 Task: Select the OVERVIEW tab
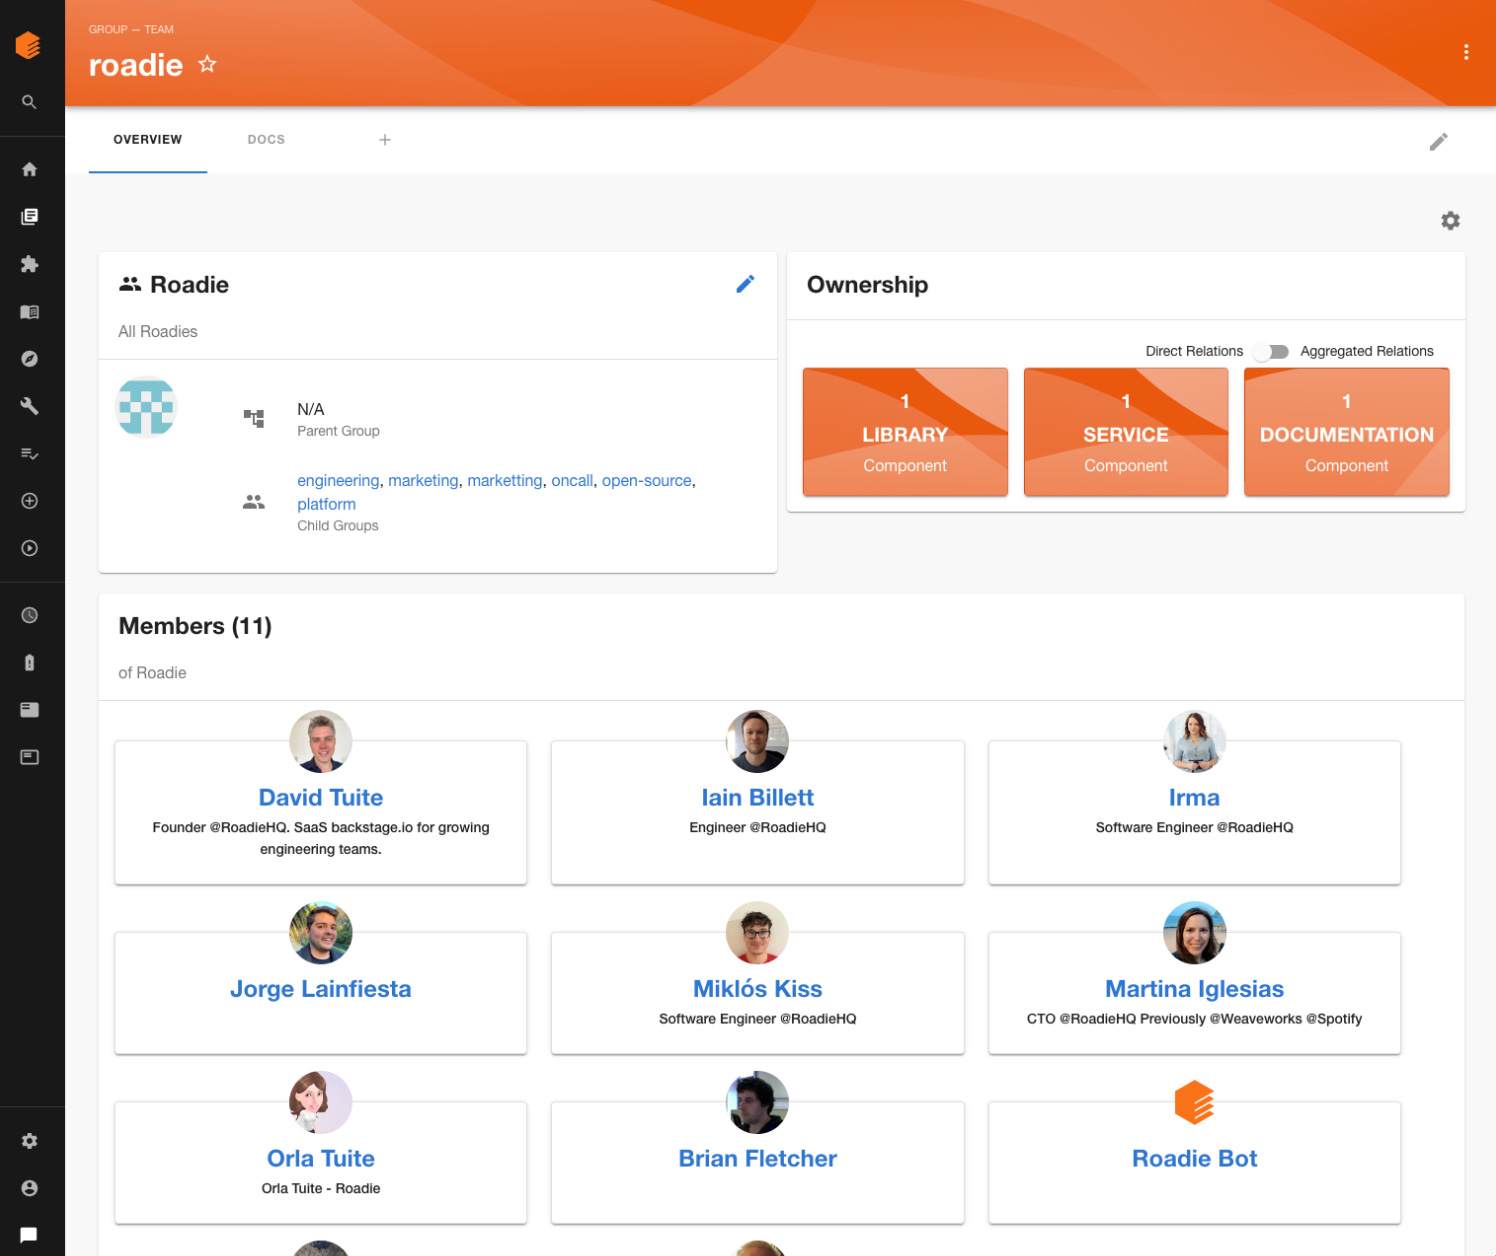click(x=147, y=139)
